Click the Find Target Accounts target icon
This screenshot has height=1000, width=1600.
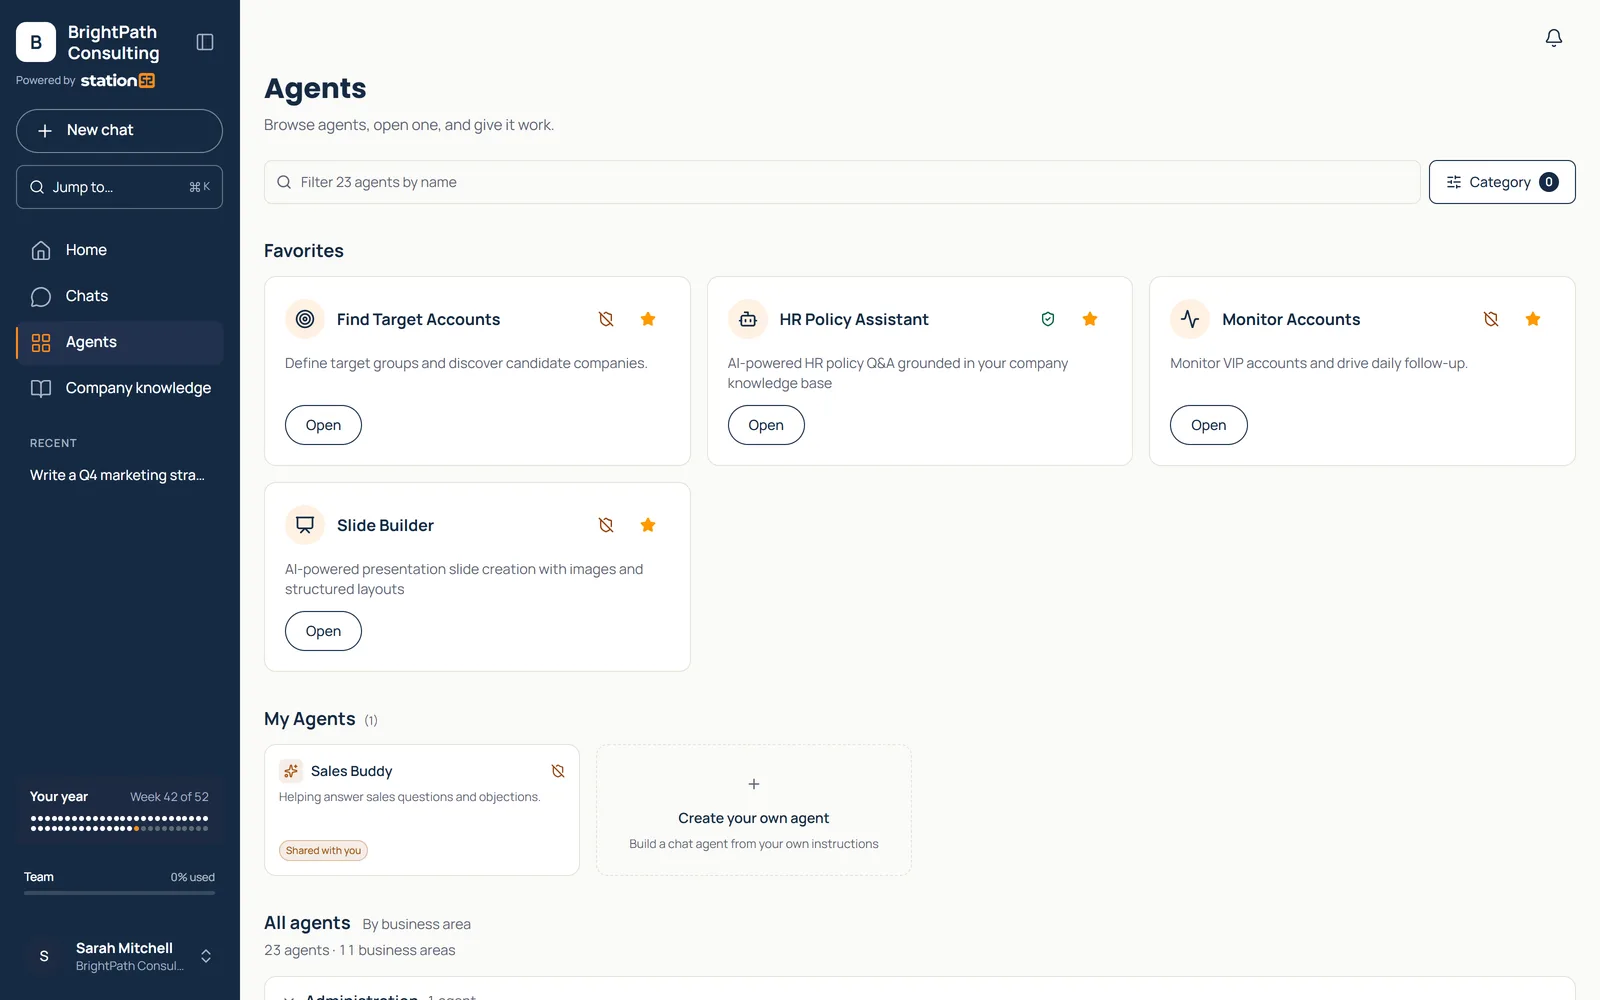coord(305,319)
